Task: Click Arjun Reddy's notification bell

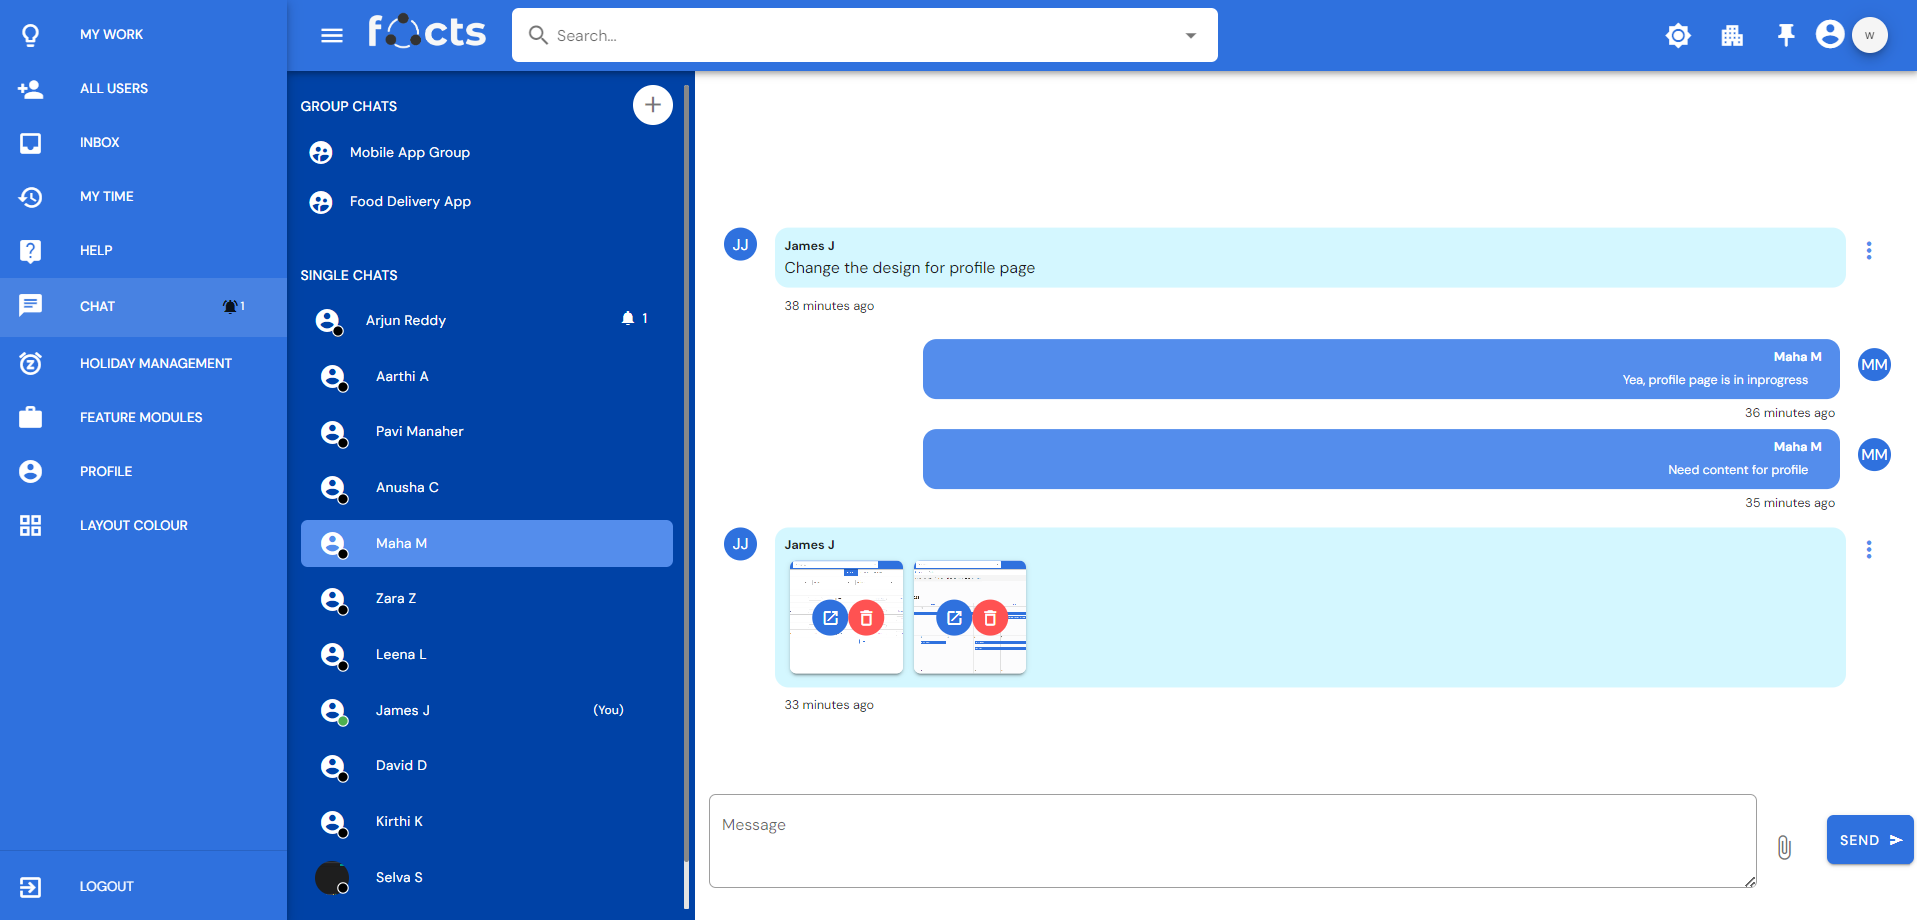Action: coord(628,319)
